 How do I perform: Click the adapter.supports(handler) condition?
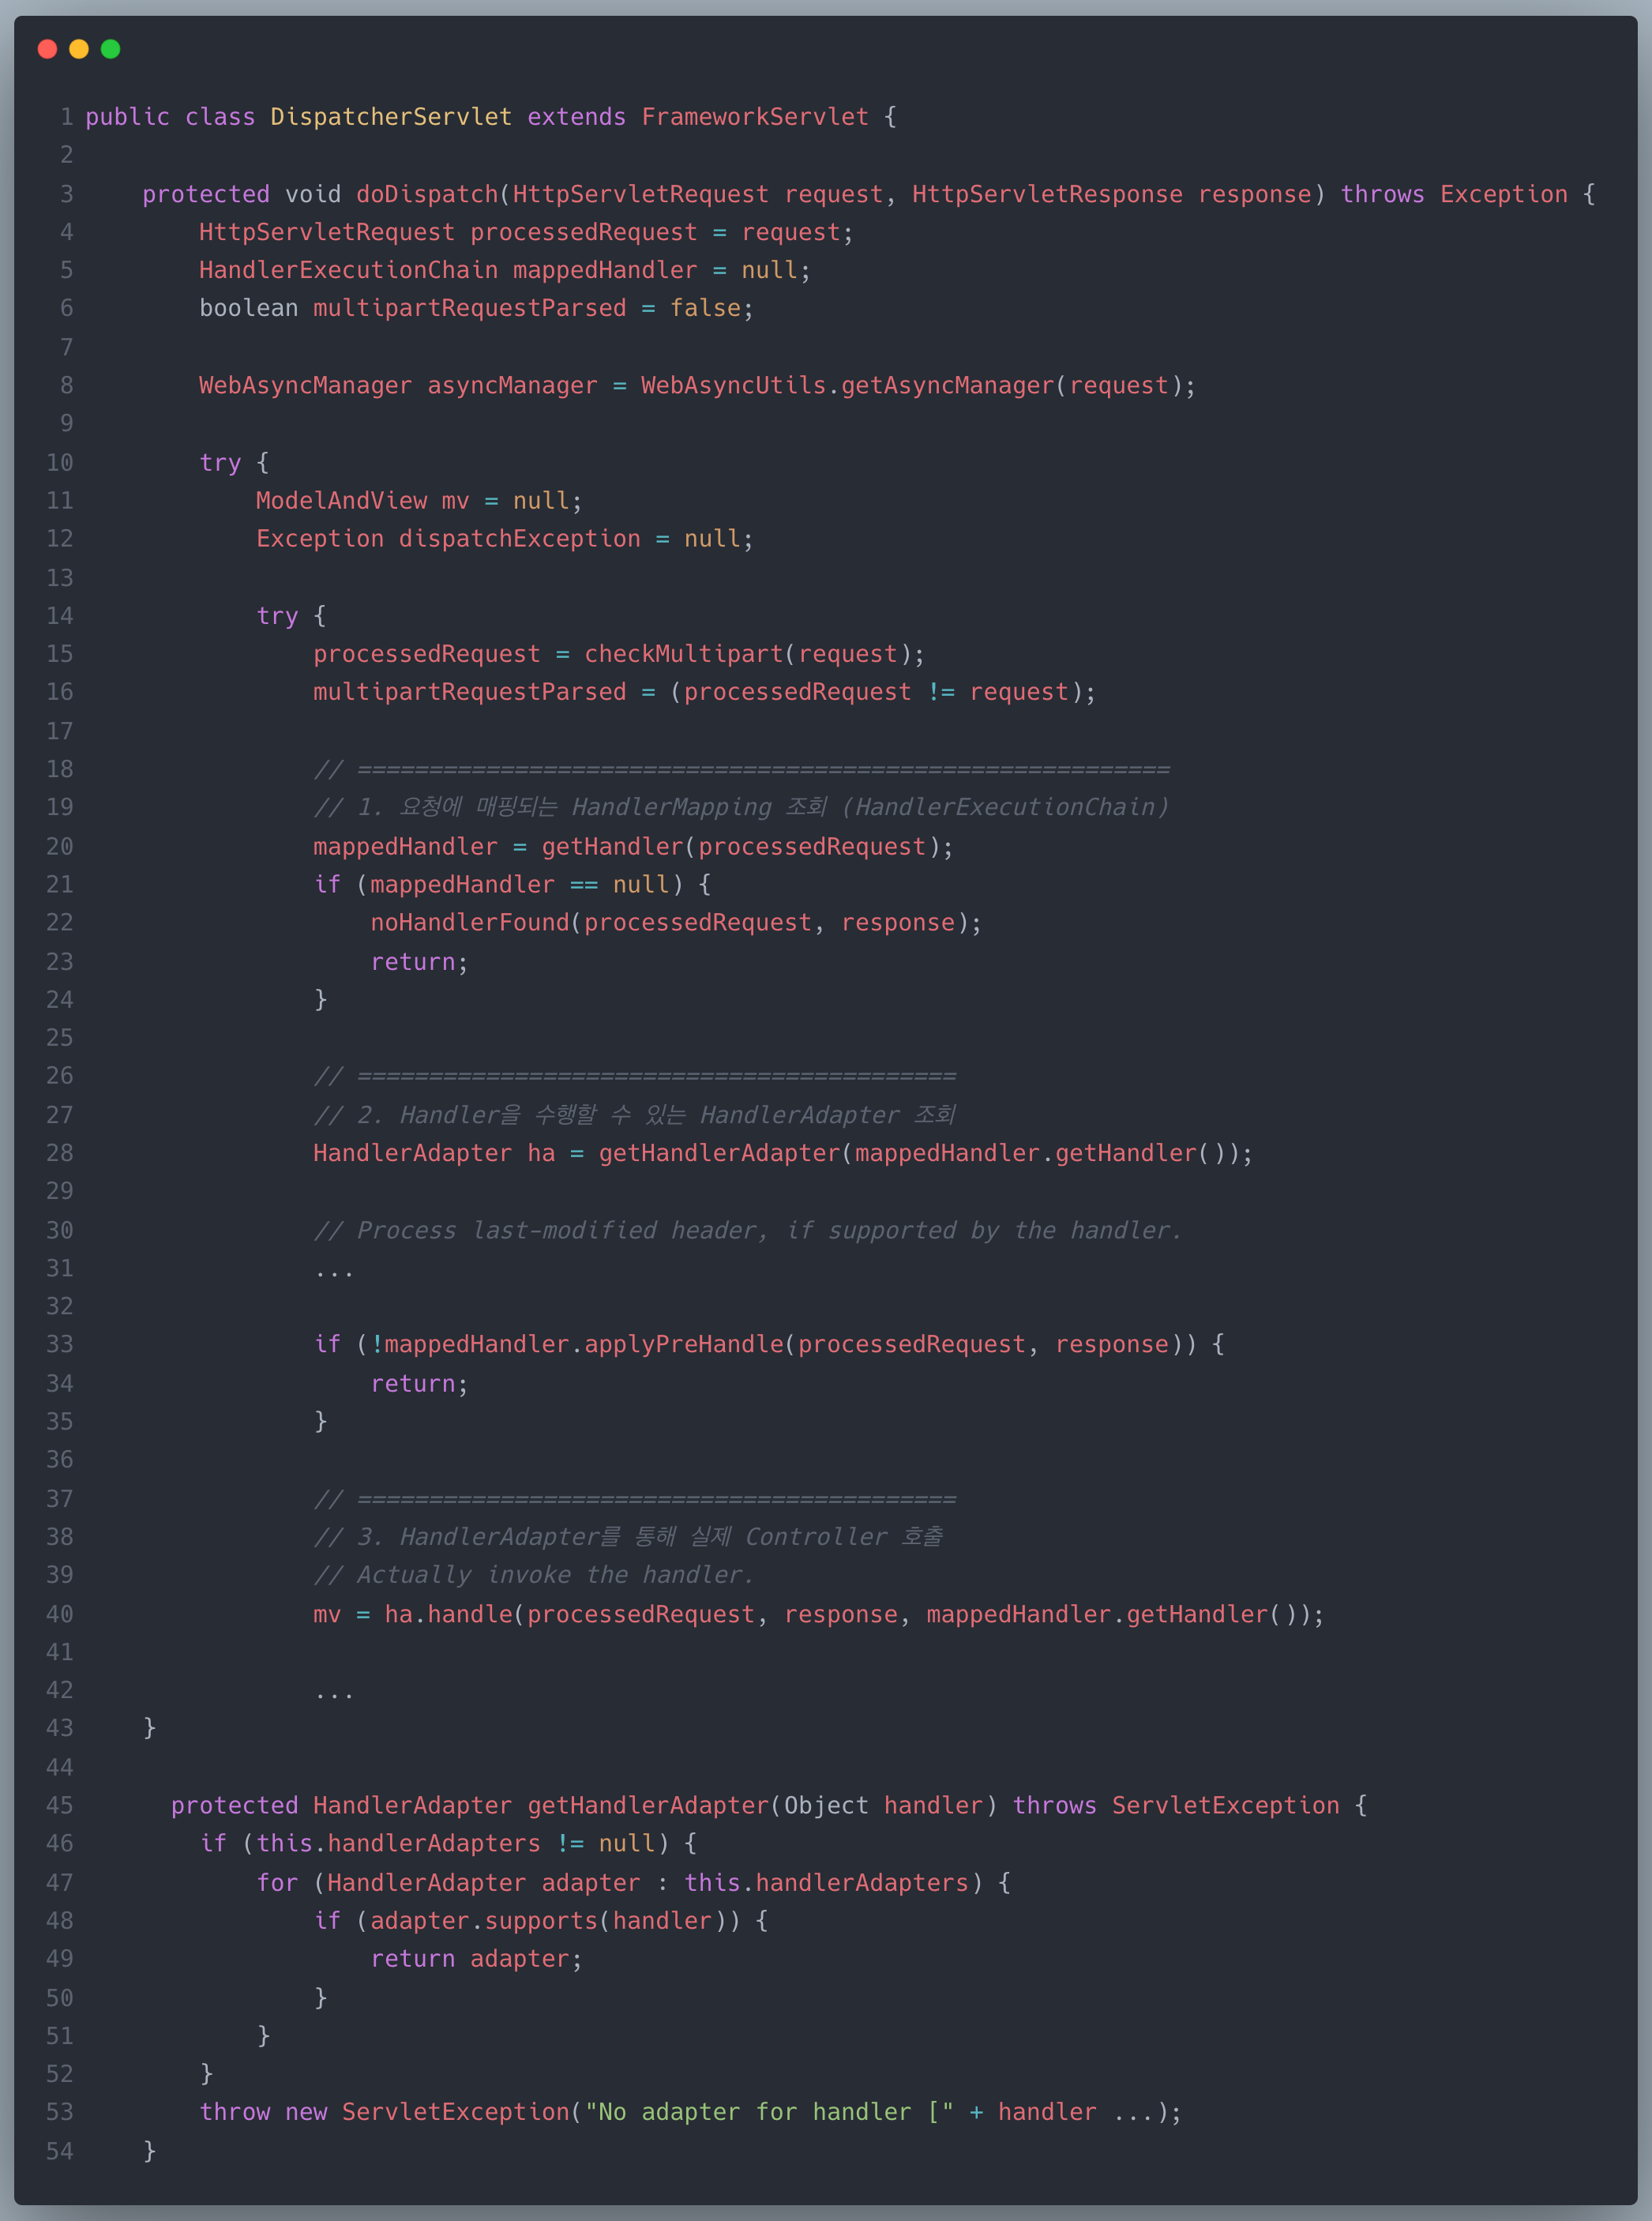[x=541, y=1921]
